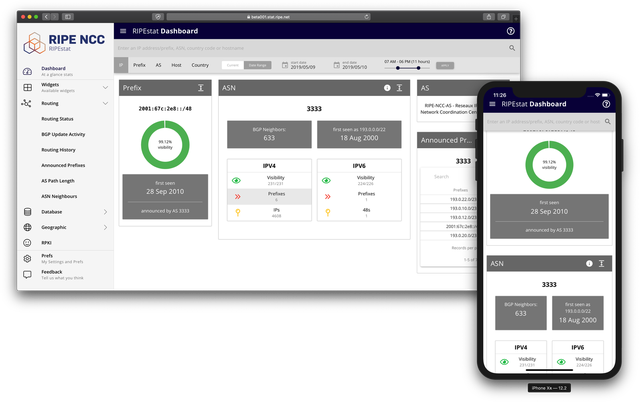
Task: Click the IPV4 IPs row with pin icon
Action: pos(269,212)
